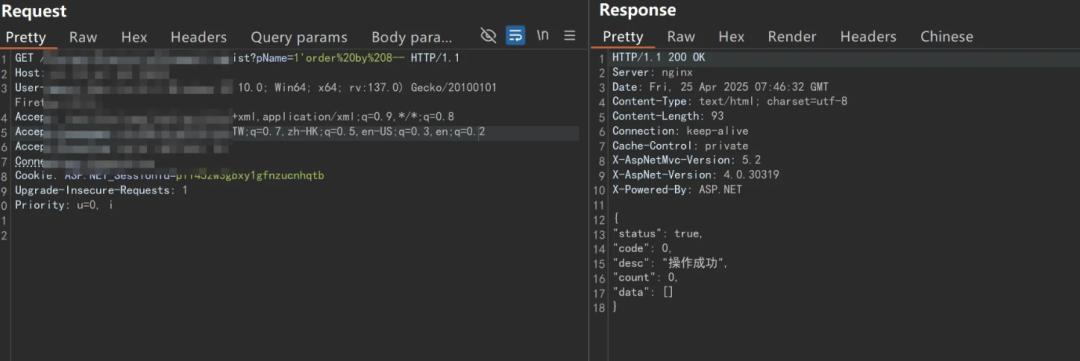This screenshot has height=361, width=1080.
Task: Click the HTTP/1.1 200 OK status line
Action: click(x=658, y=58)
